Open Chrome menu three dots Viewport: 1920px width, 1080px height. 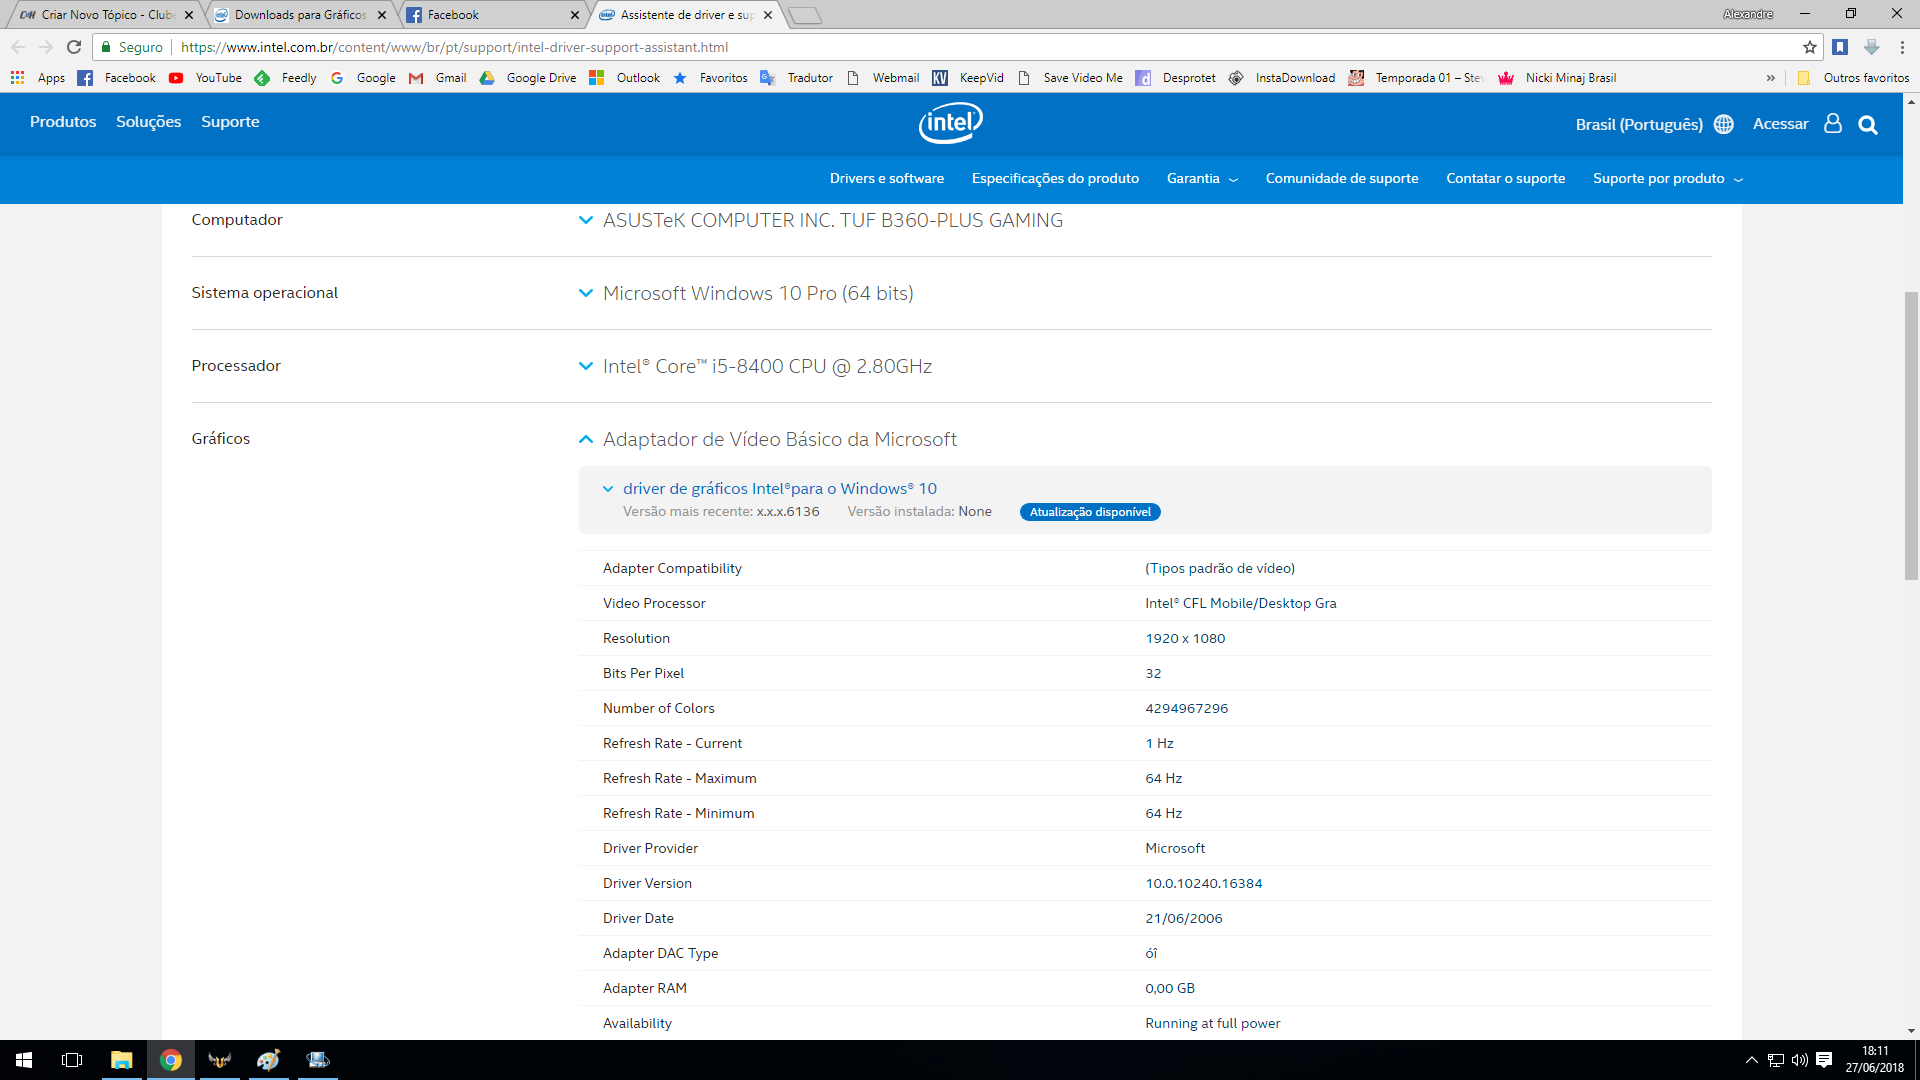(x=1902, y=47)
